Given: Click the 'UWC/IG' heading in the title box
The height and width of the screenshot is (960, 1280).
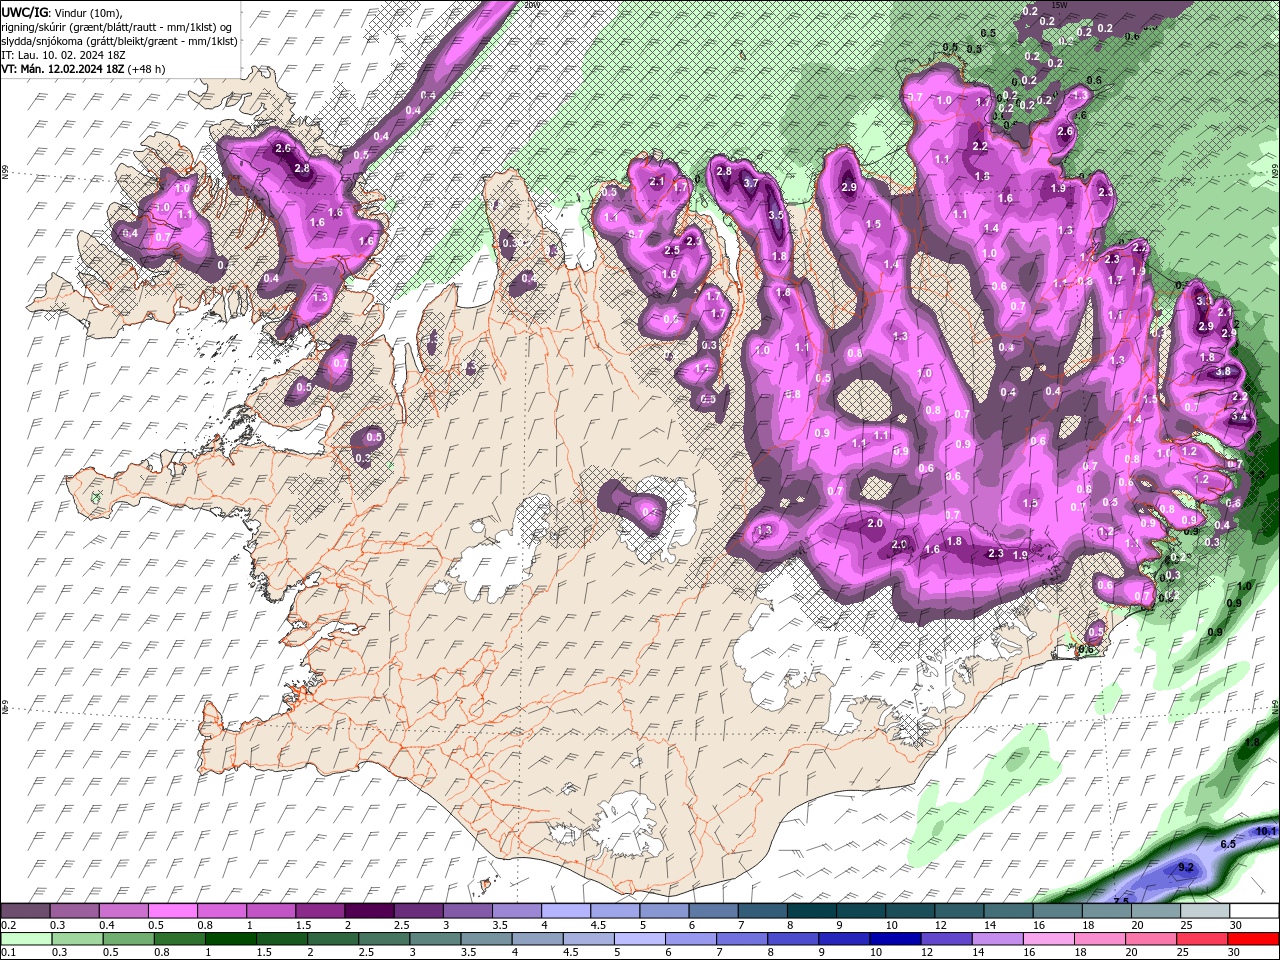Looking at the screenshot, I should pyautogui.click(x=24, y=13).
